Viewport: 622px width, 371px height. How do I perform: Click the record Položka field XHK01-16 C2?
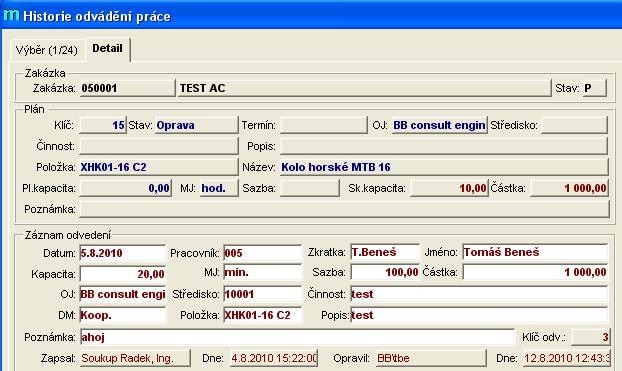click(263, 315)
